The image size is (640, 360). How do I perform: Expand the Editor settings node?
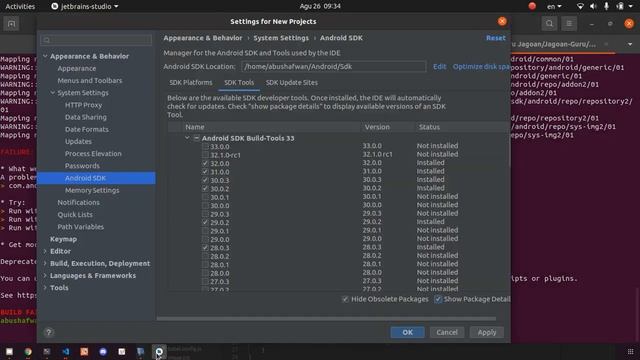[45, 251]
